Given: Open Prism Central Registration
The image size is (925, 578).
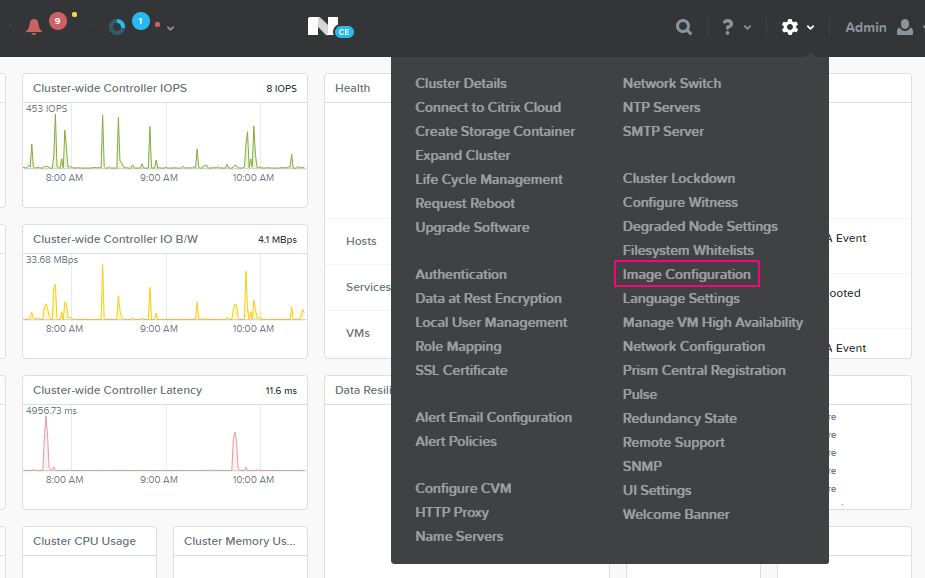Looking at the screenshot, I should 704,370.
